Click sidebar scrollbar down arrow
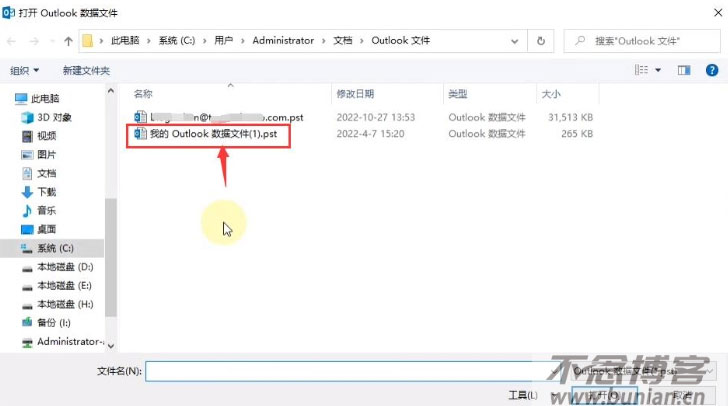Viewport: 728px width, 406px height. coord(110,346)
